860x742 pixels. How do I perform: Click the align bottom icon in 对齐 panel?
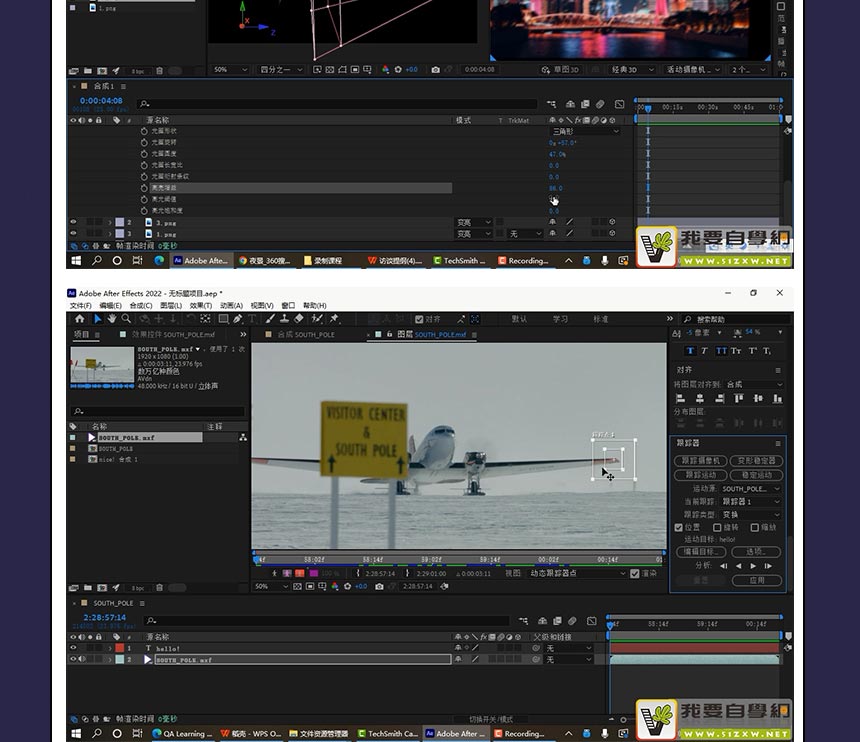point(777,399)
